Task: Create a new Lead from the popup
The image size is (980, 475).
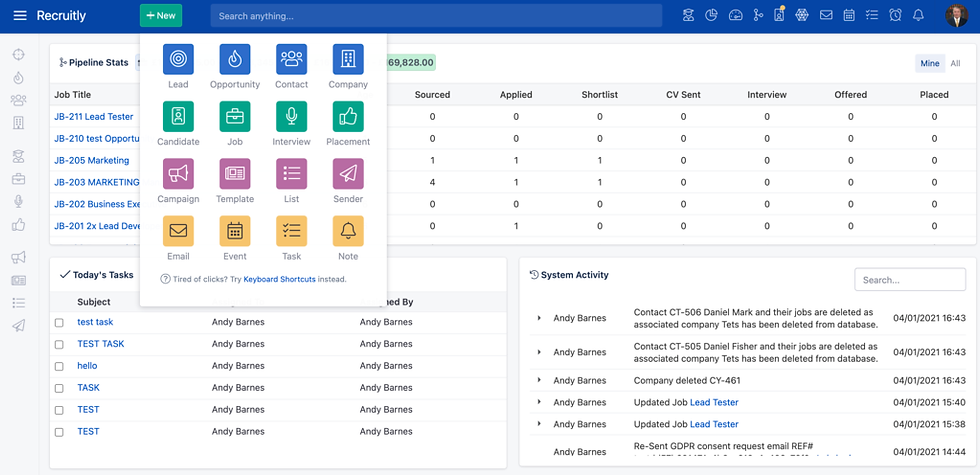Action: pyautogui.click(x=178, y=59)
